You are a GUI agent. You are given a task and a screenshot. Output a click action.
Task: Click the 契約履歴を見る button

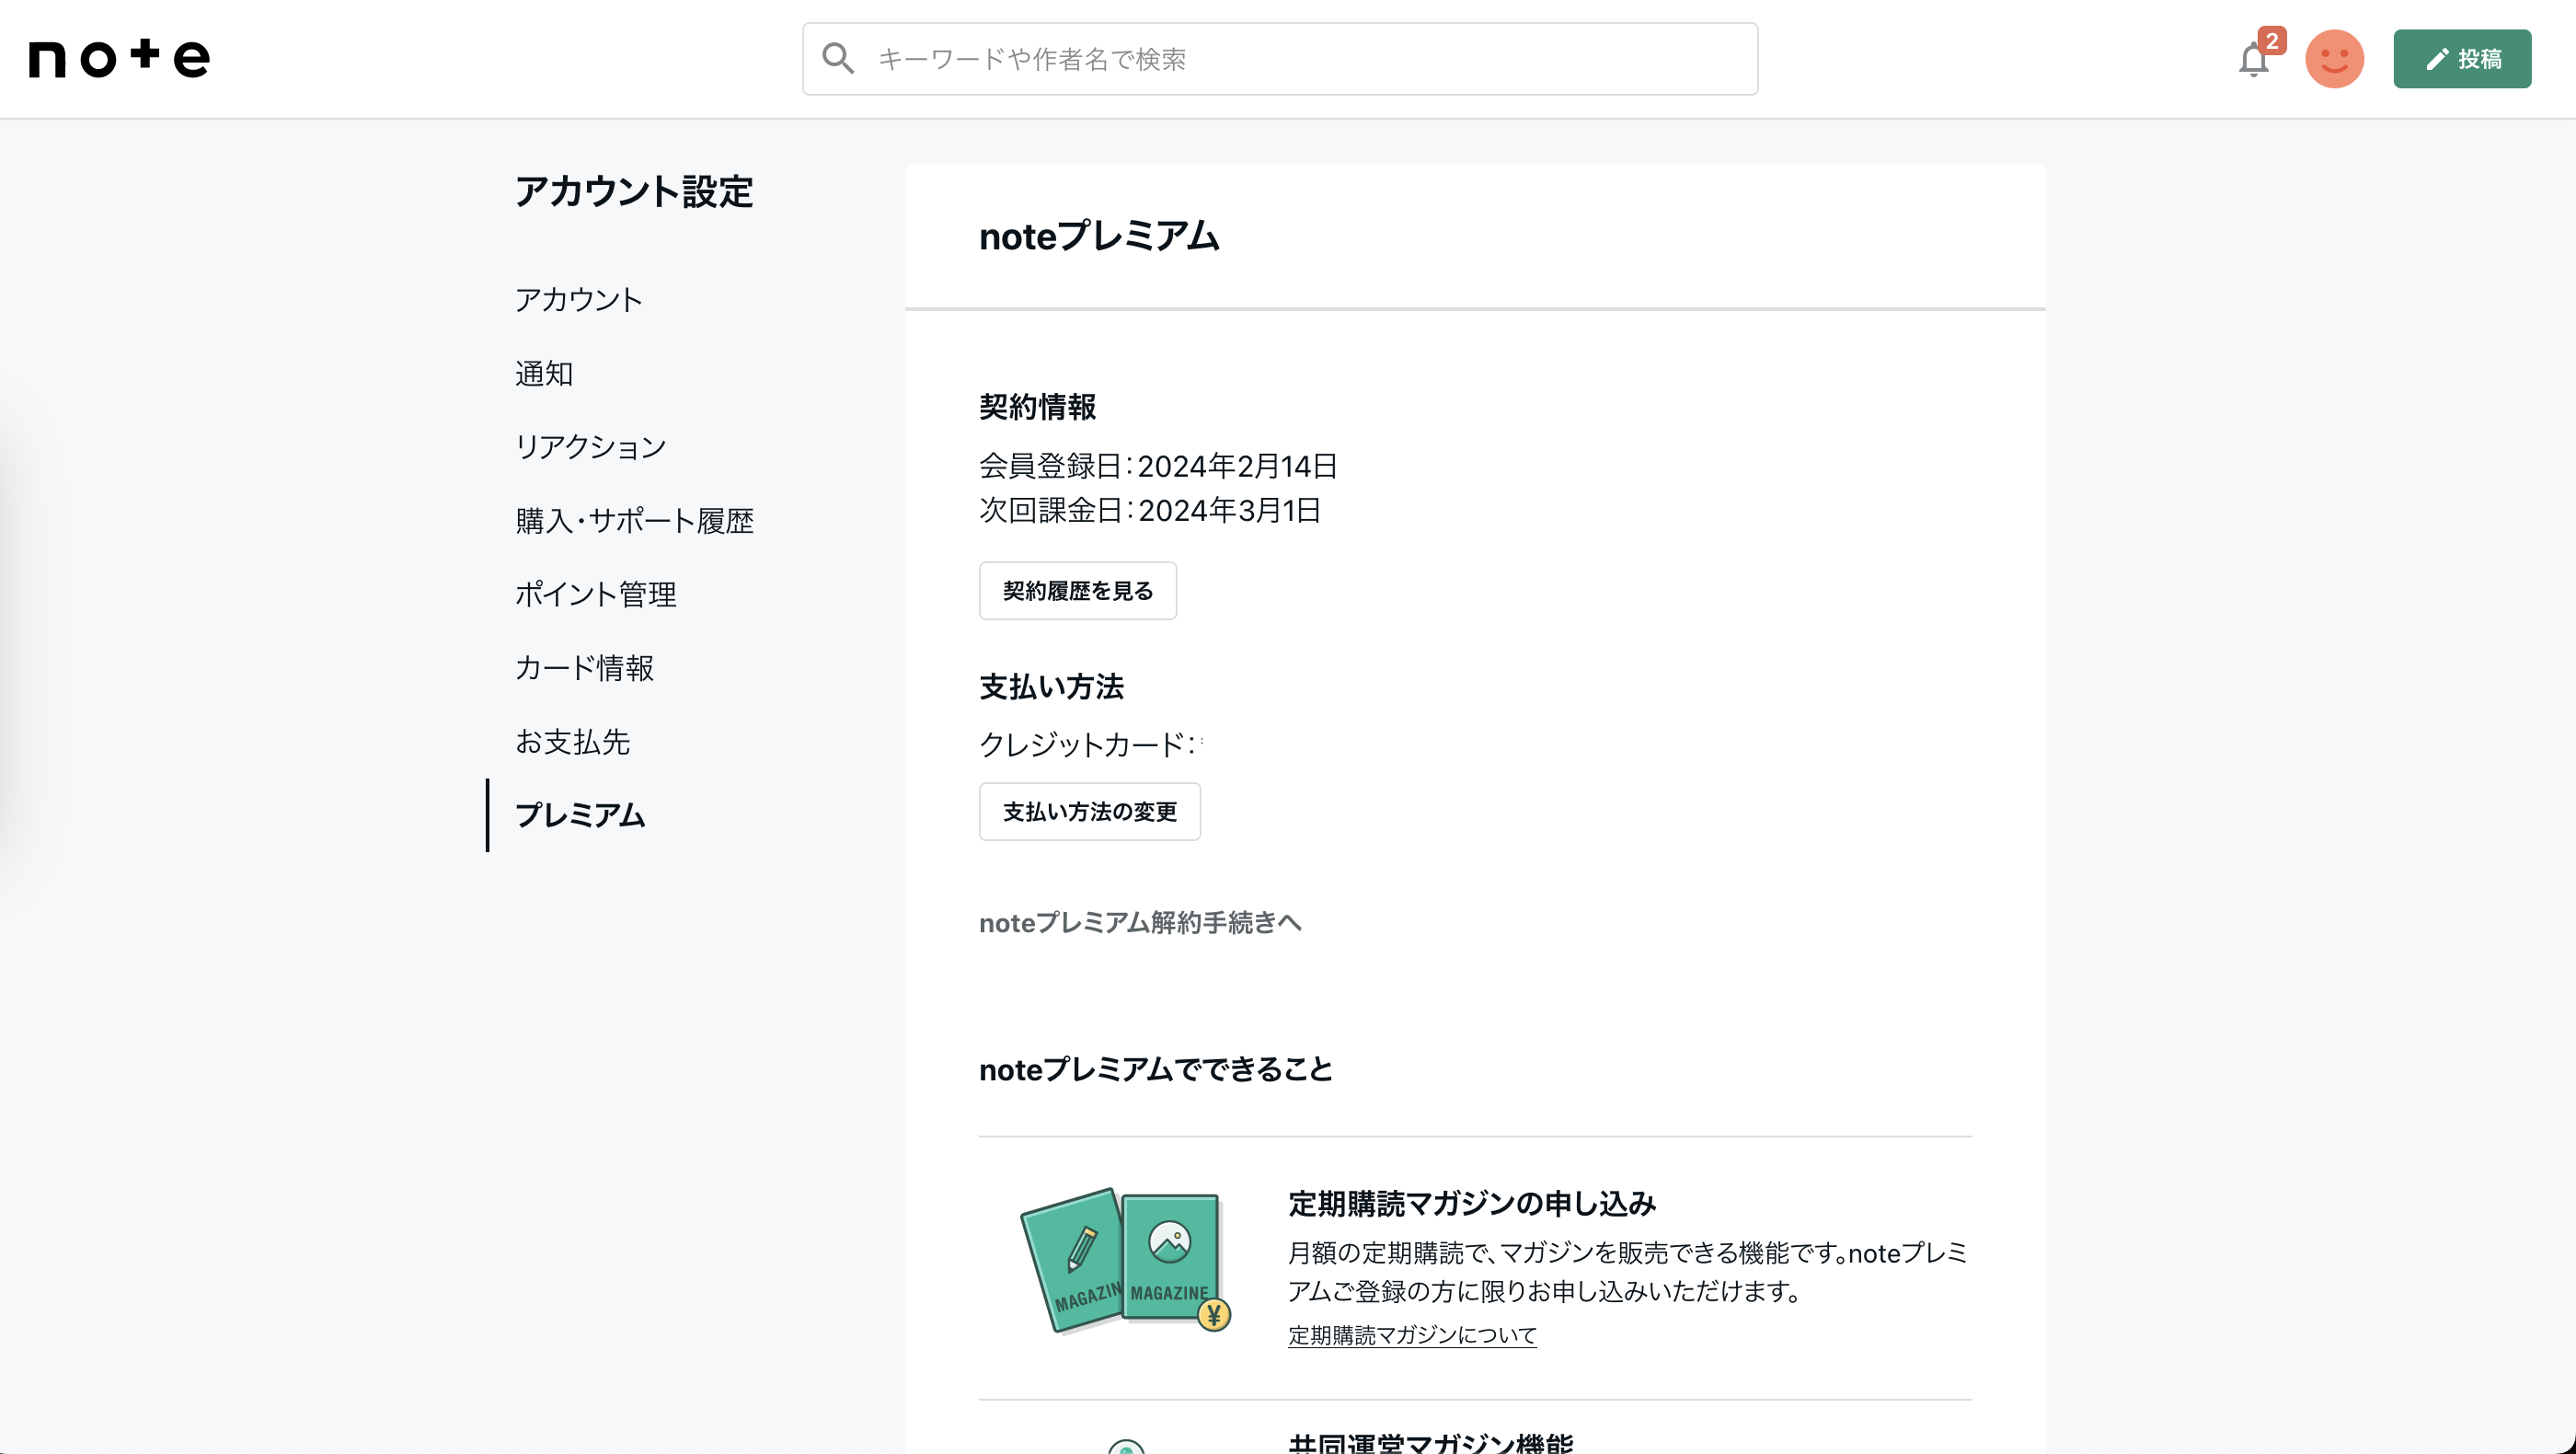pos(1078,591)
